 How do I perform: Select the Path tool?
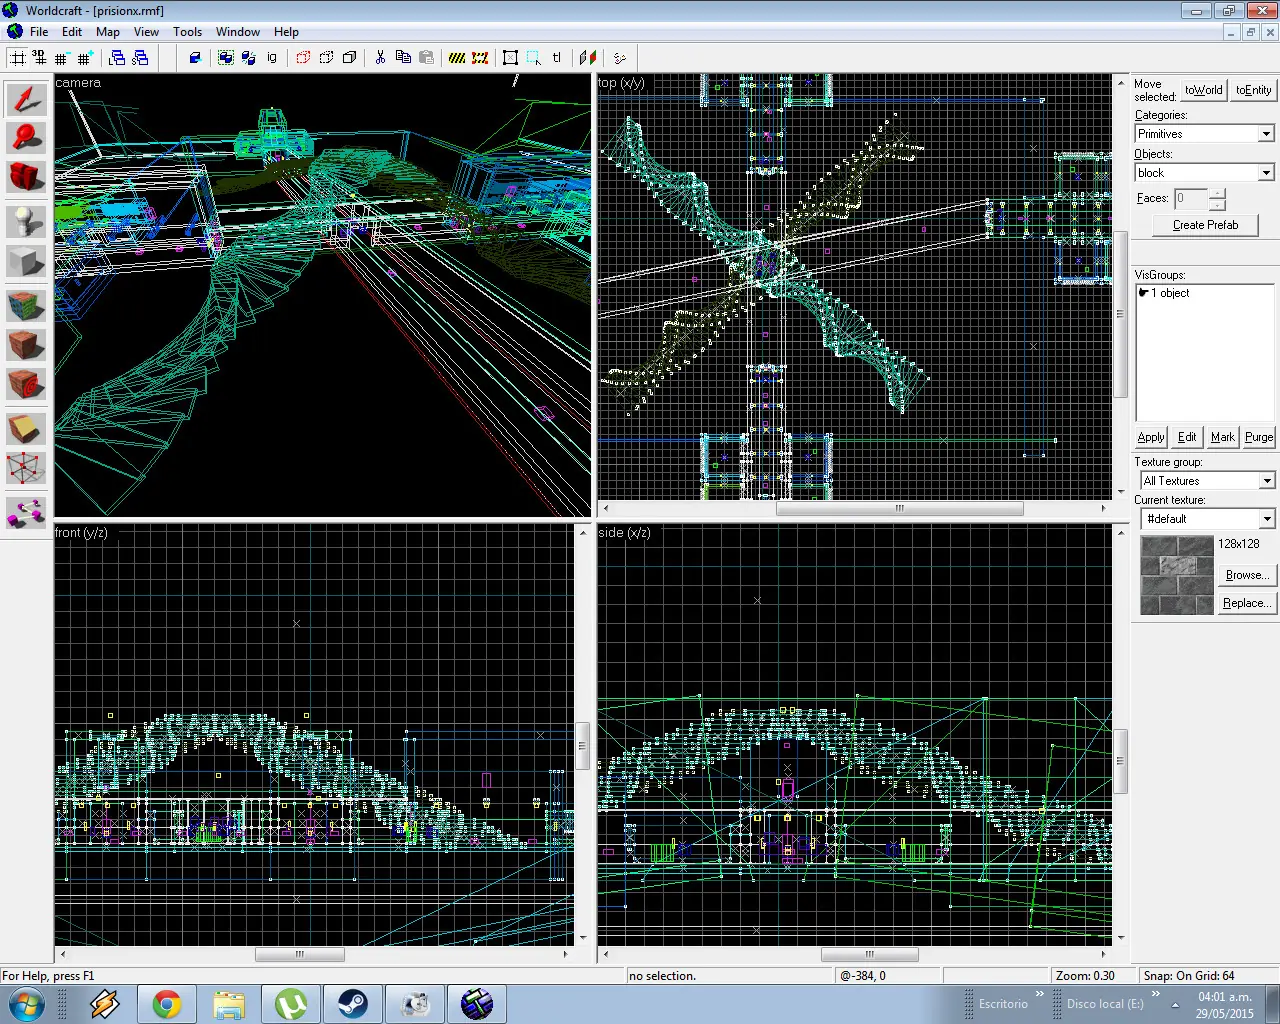26,513
